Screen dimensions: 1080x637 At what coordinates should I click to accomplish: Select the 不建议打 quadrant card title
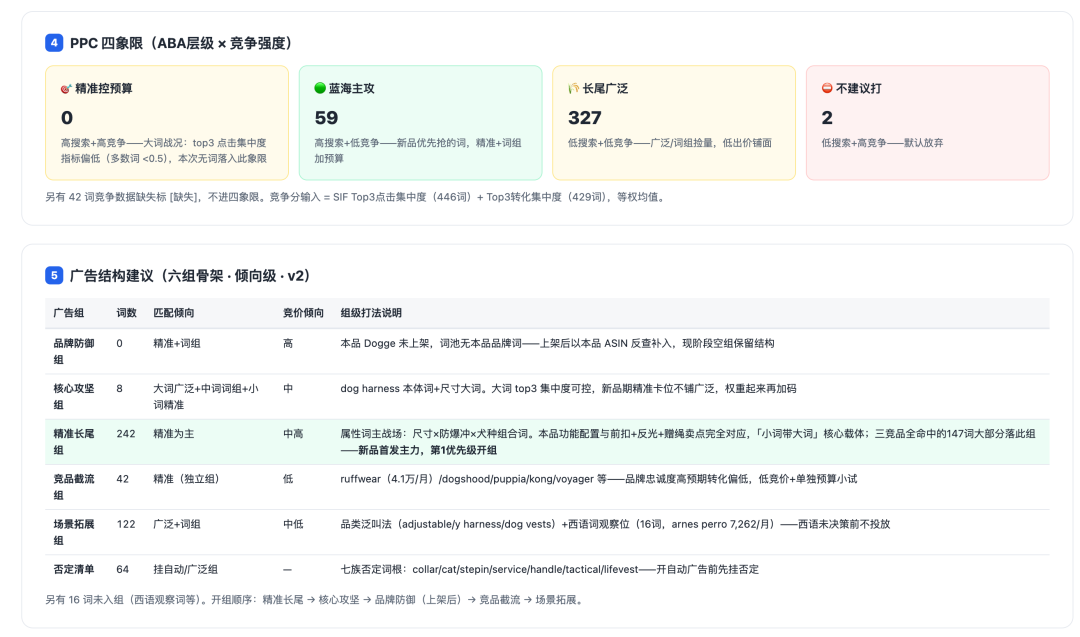pos(859,88)
